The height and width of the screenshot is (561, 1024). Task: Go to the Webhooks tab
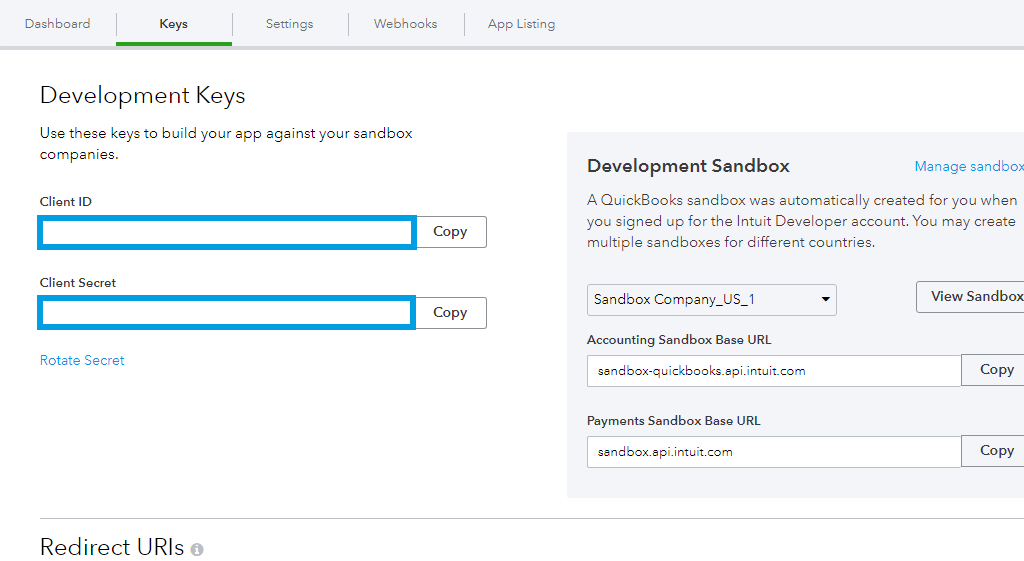point(405,23)
